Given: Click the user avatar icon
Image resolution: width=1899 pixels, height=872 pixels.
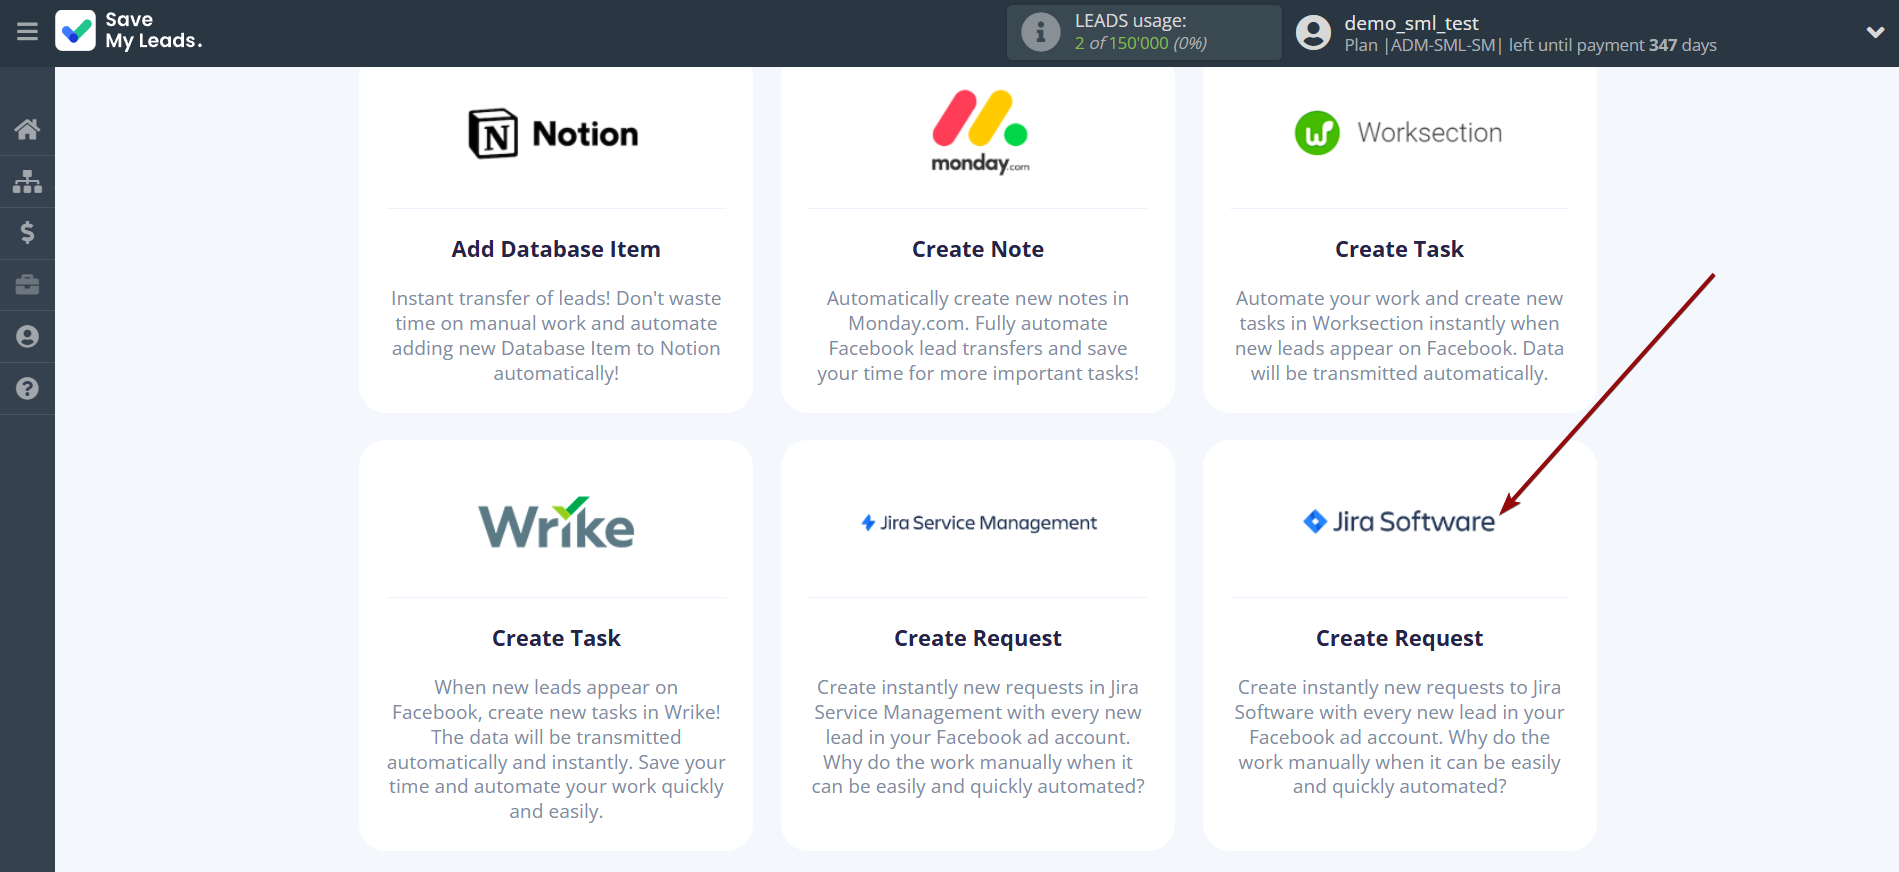Looking at the screenshot, I should pos(1313,33).
